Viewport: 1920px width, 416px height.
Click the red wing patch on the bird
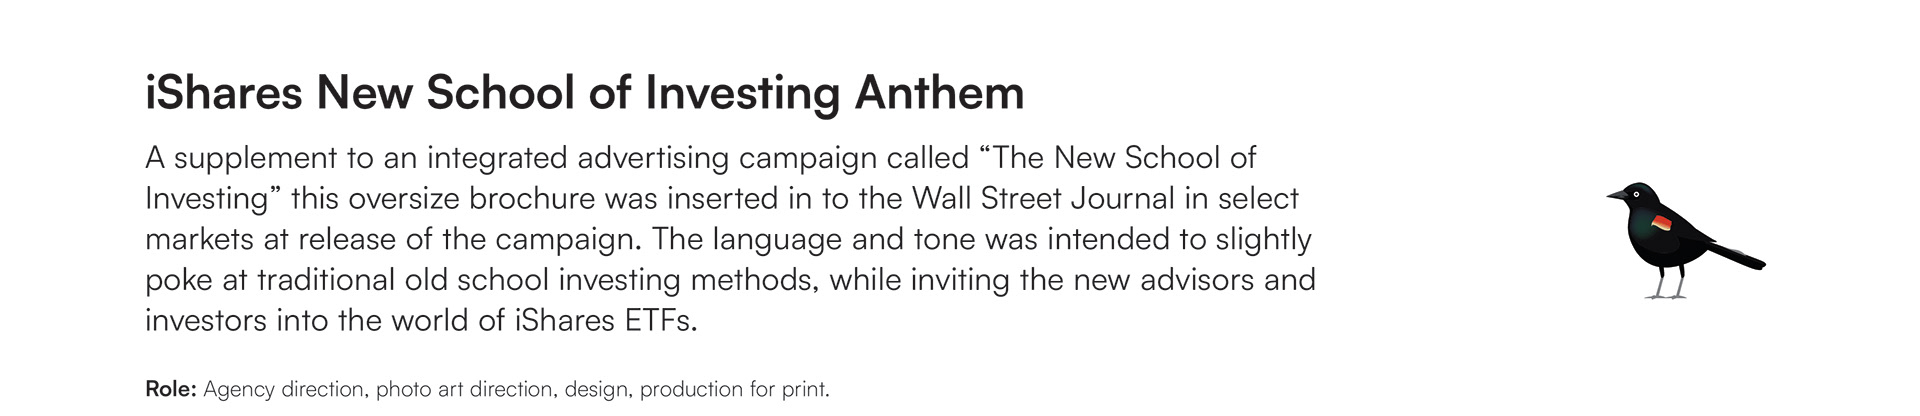[1661, 222]
